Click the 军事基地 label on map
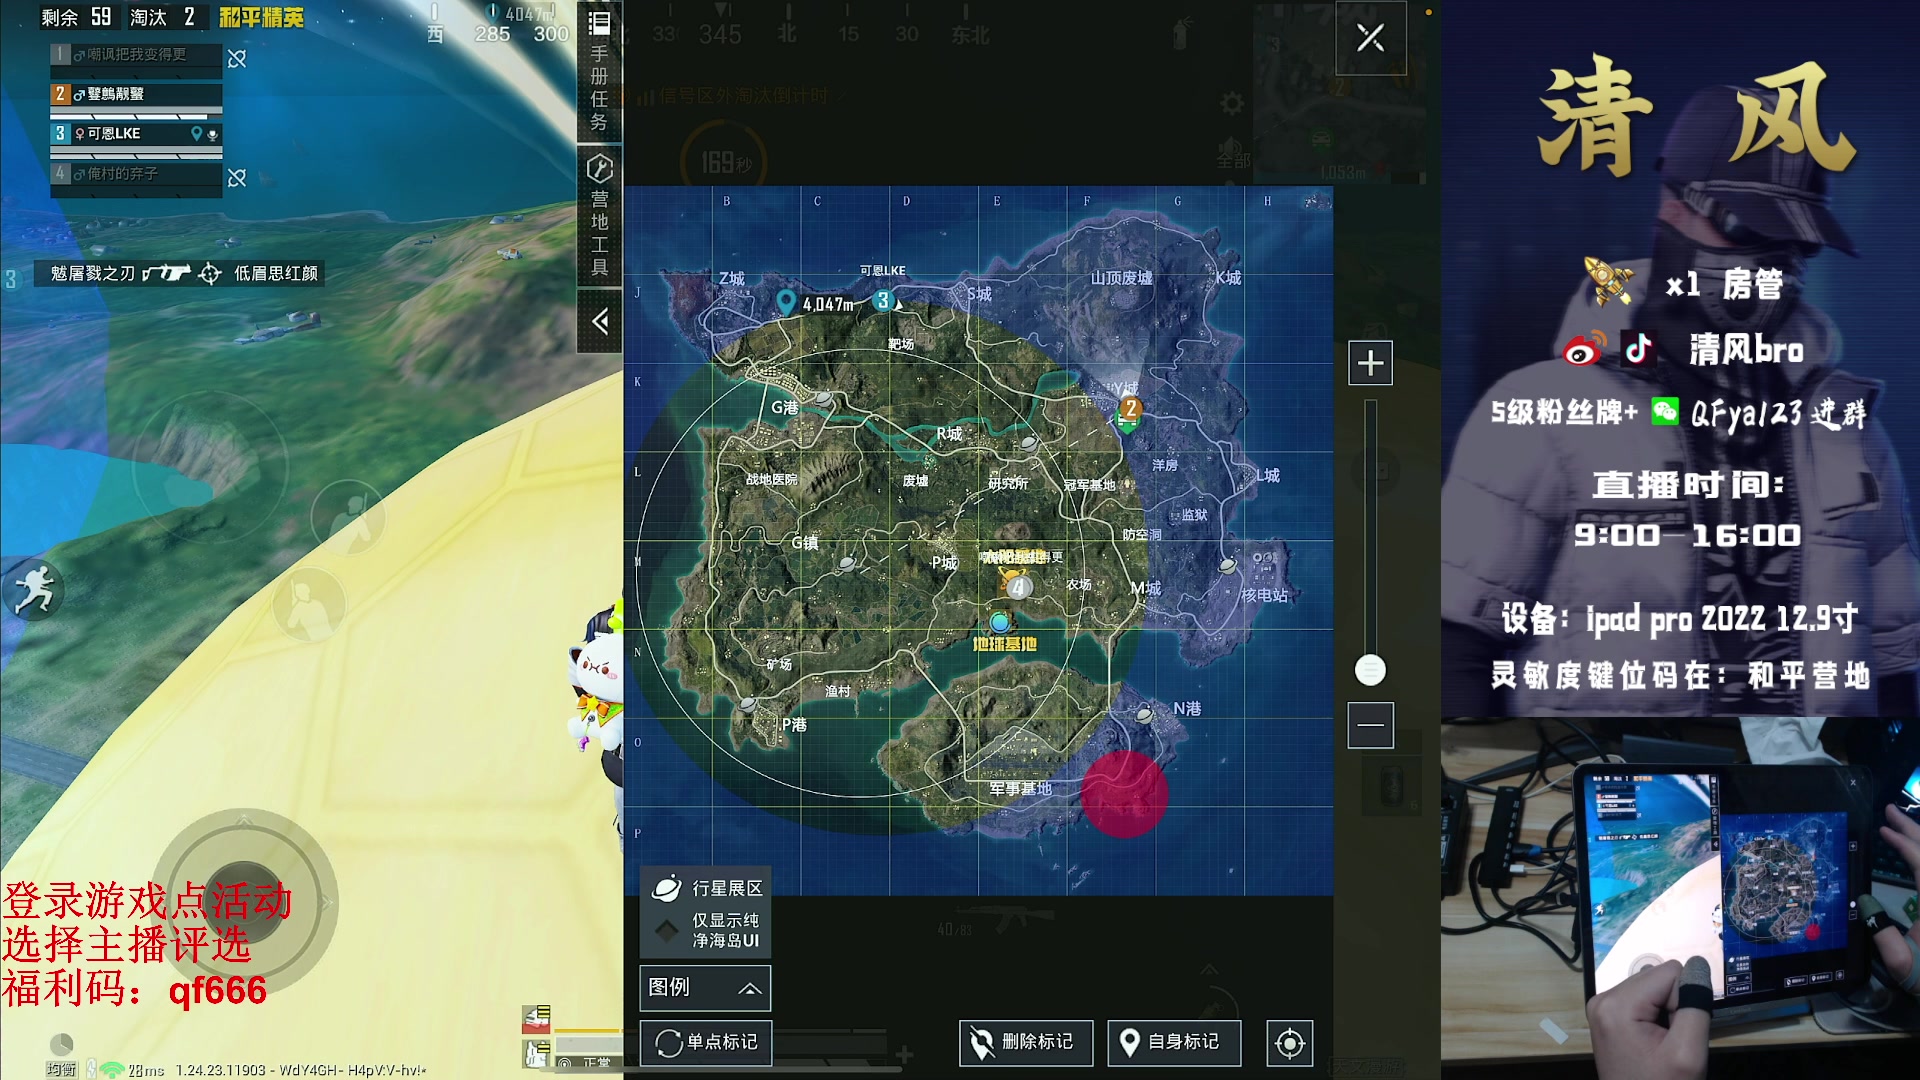 (x=1021, y=789)
